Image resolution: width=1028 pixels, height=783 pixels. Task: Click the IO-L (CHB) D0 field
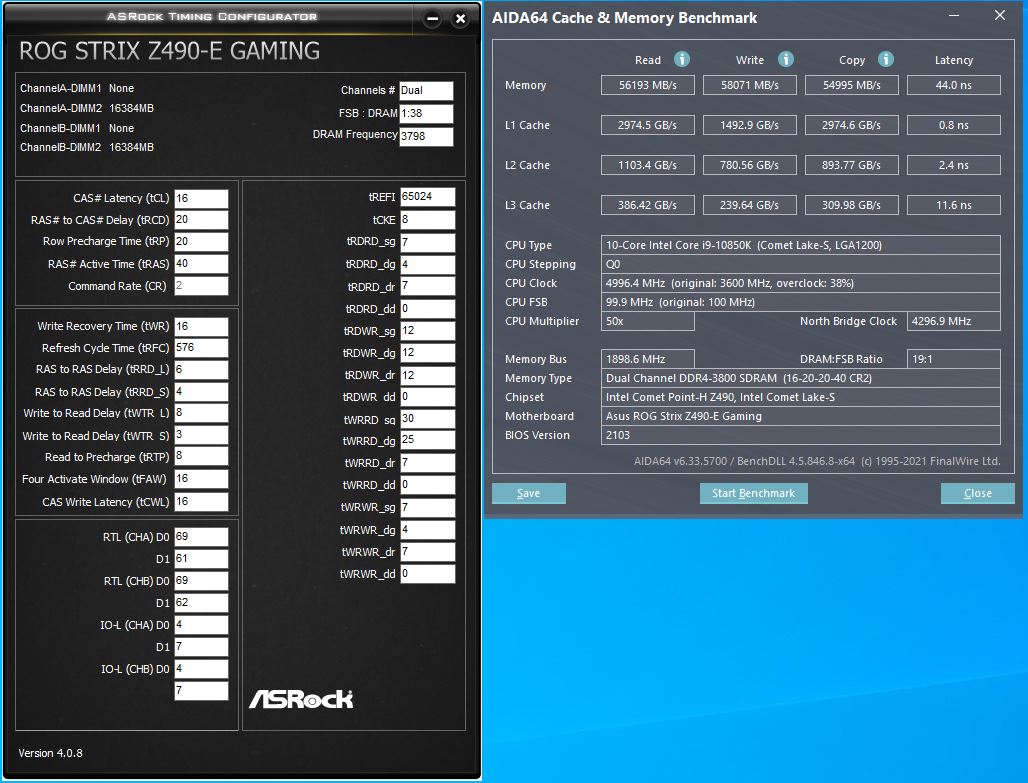(201, 669)
